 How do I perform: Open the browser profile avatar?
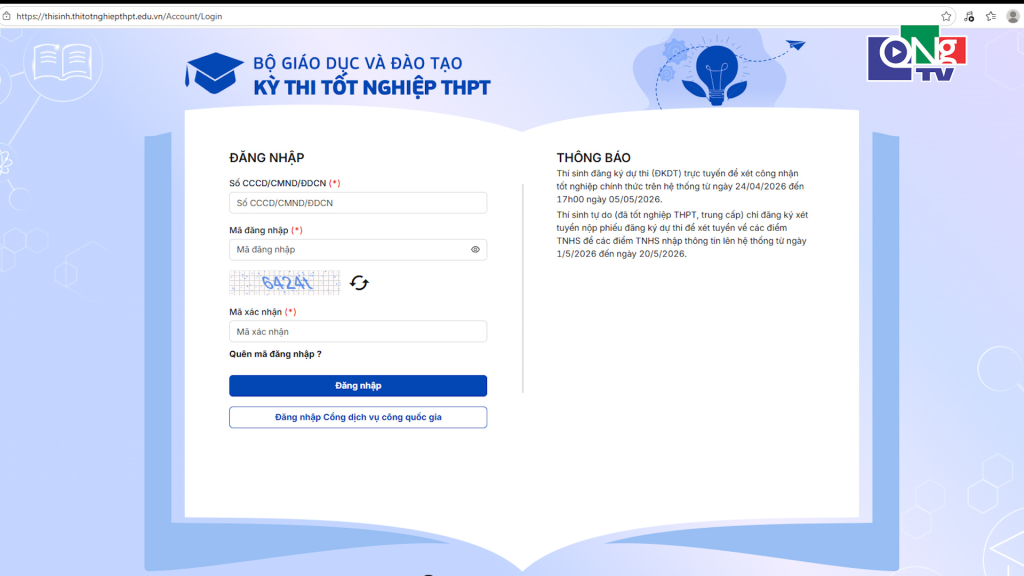tap(1013, 16)
